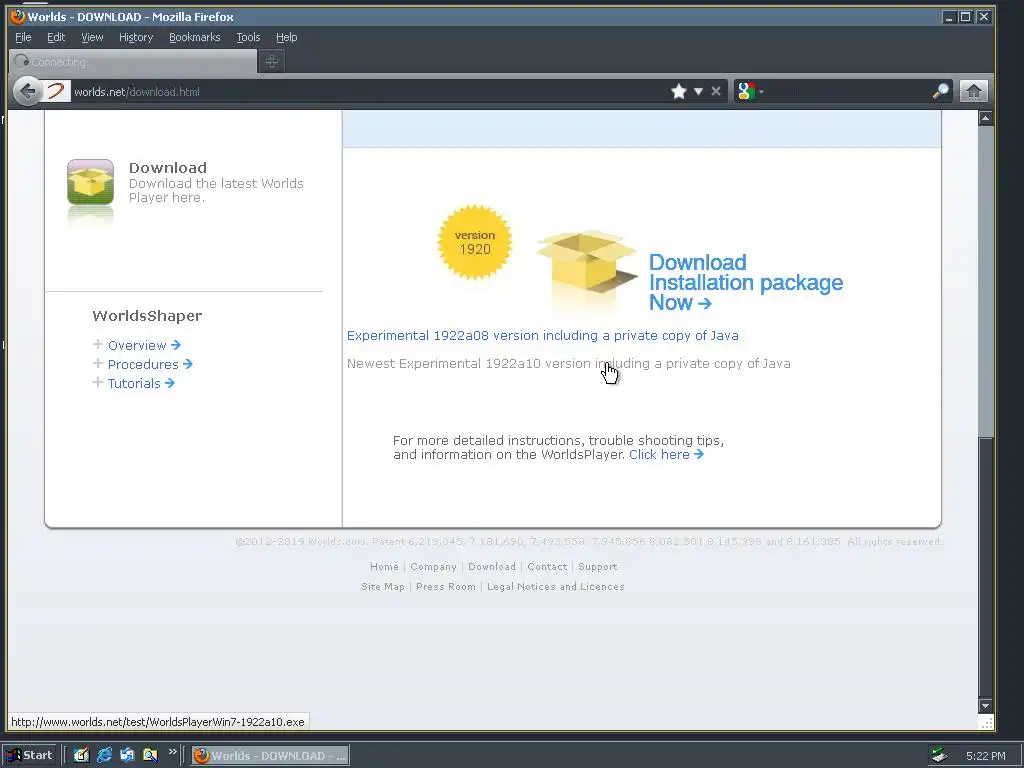Open a new tab with the plus button
Screen dimensions: 1024x768
click(272, 61)
